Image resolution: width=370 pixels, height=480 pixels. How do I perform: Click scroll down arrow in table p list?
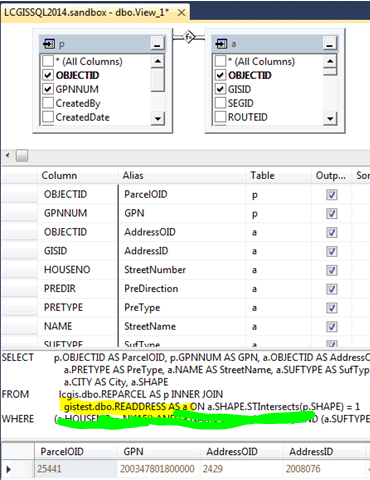(157, 118)
